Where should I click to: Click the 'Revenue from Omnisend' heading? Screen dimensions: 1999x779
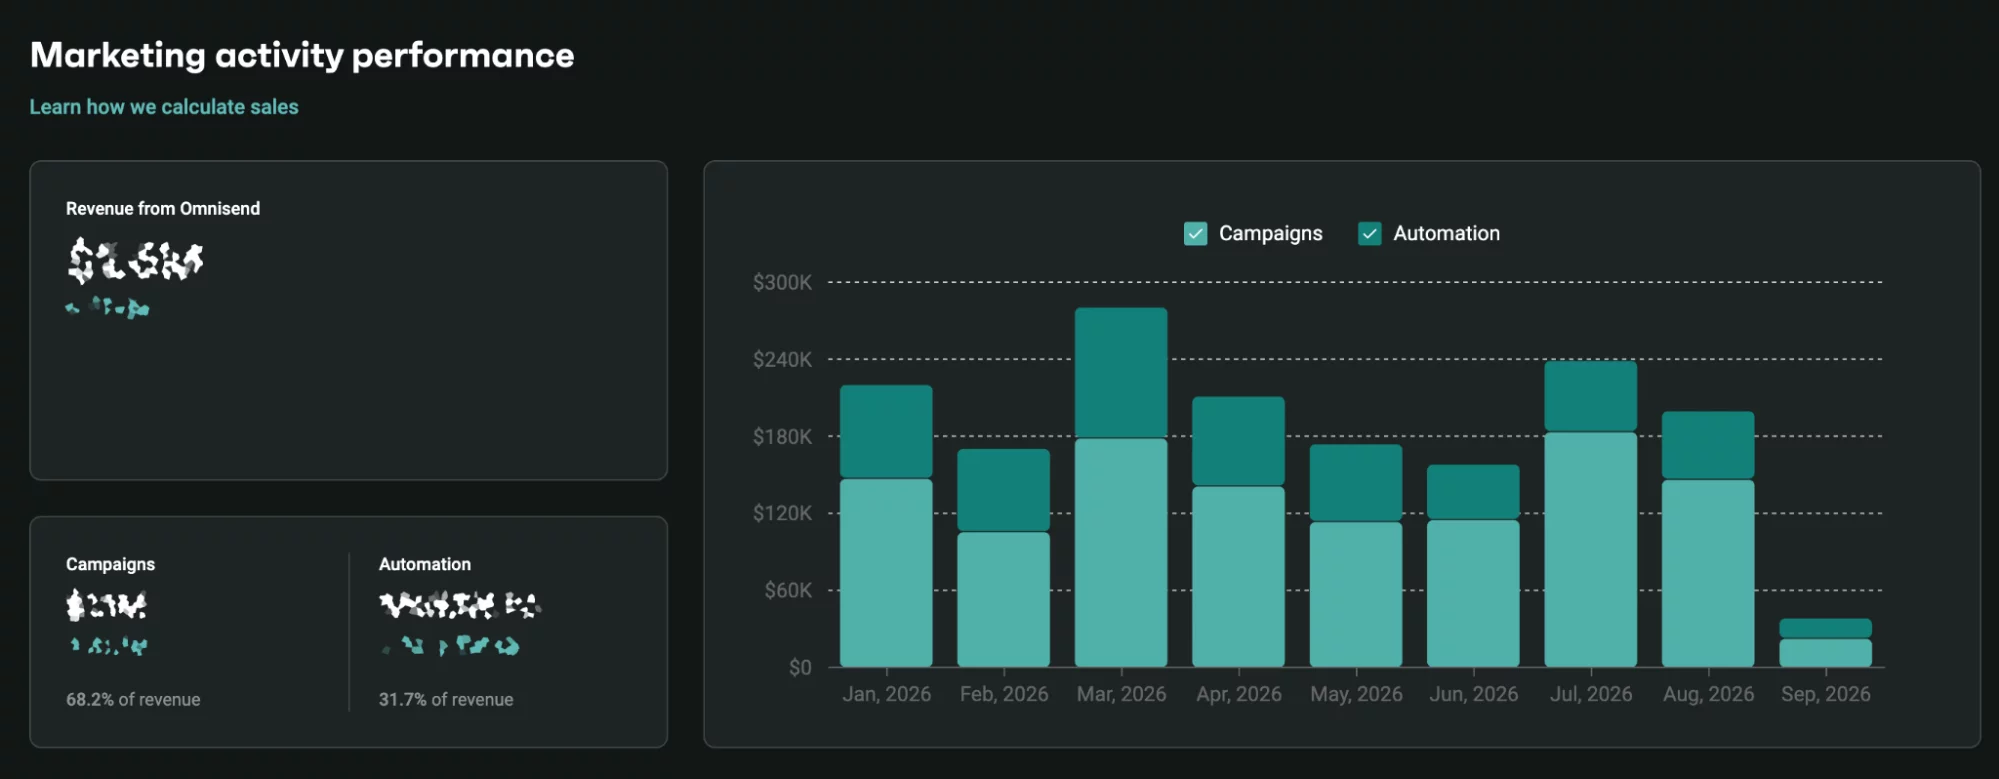[163, 209]
